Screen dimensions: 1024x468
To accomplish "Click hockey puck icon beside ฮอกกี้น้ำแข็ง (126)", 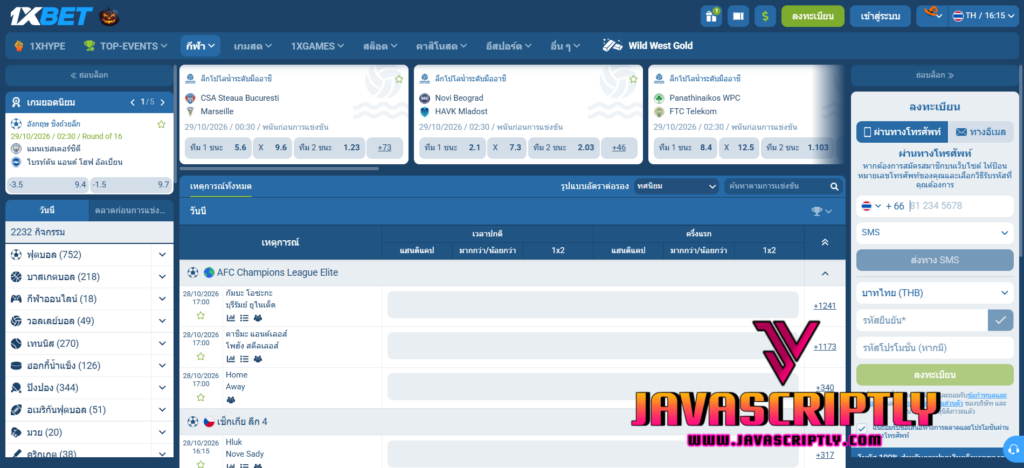I will click(x=16, y=366).
